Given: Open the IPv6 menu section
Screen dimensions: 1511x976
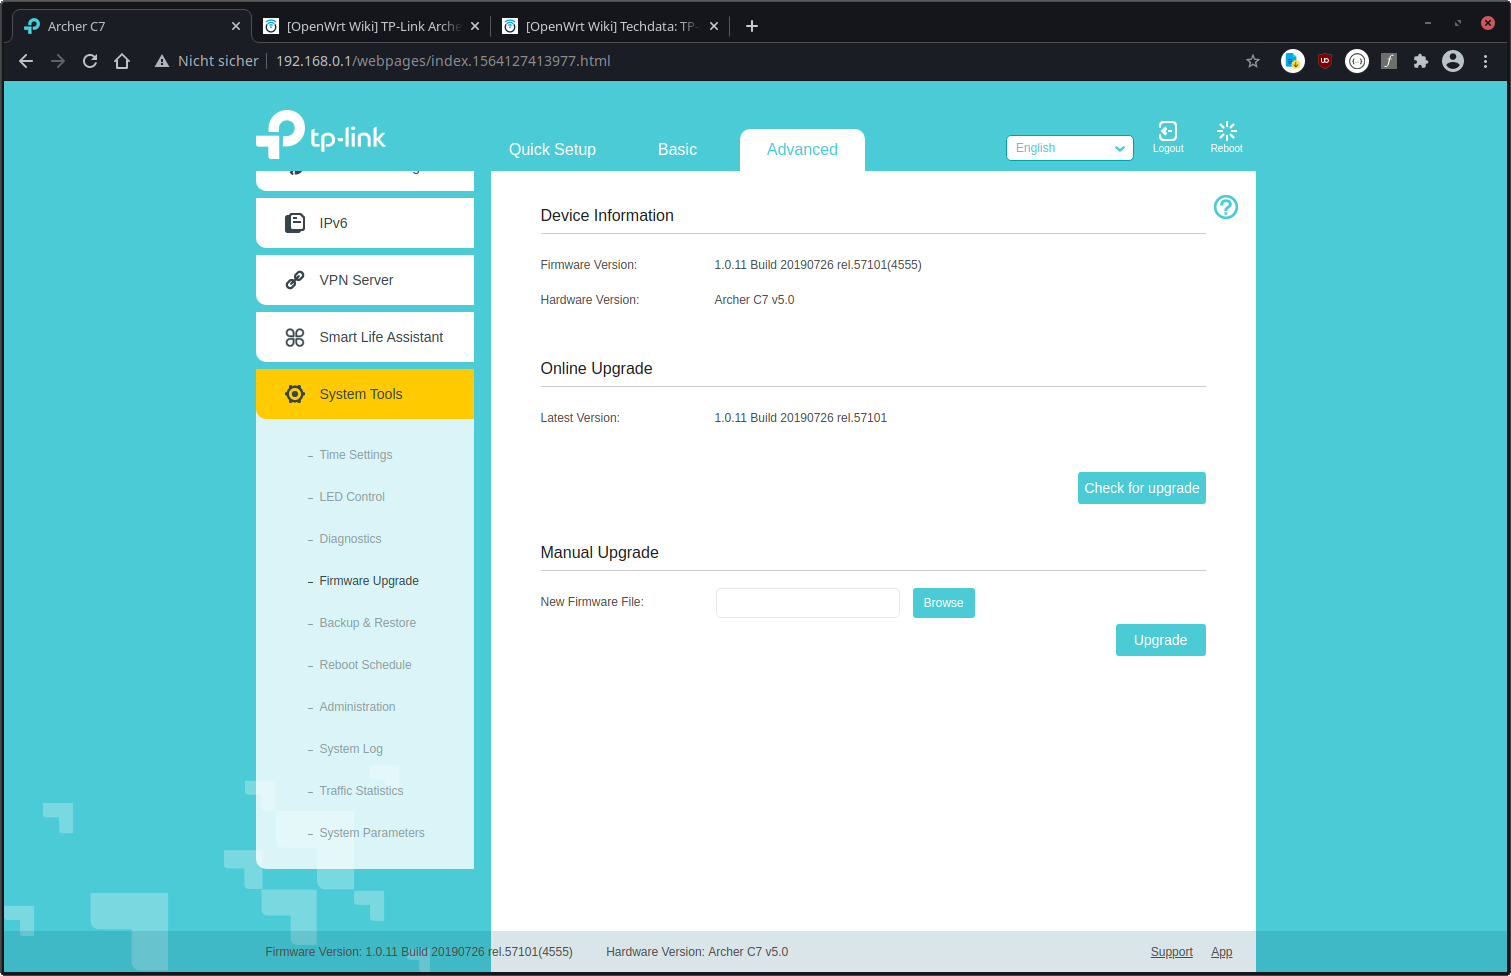Looking at the screenshot, I should click(x=365, y=223).
